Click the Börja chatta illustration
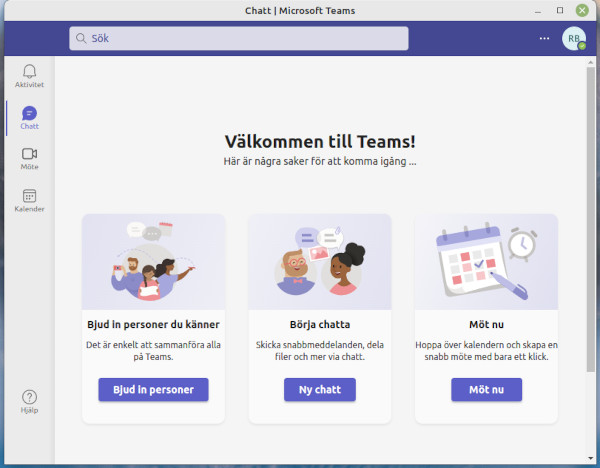This screenshot has width=600, height=468. [x=320, y=262]
